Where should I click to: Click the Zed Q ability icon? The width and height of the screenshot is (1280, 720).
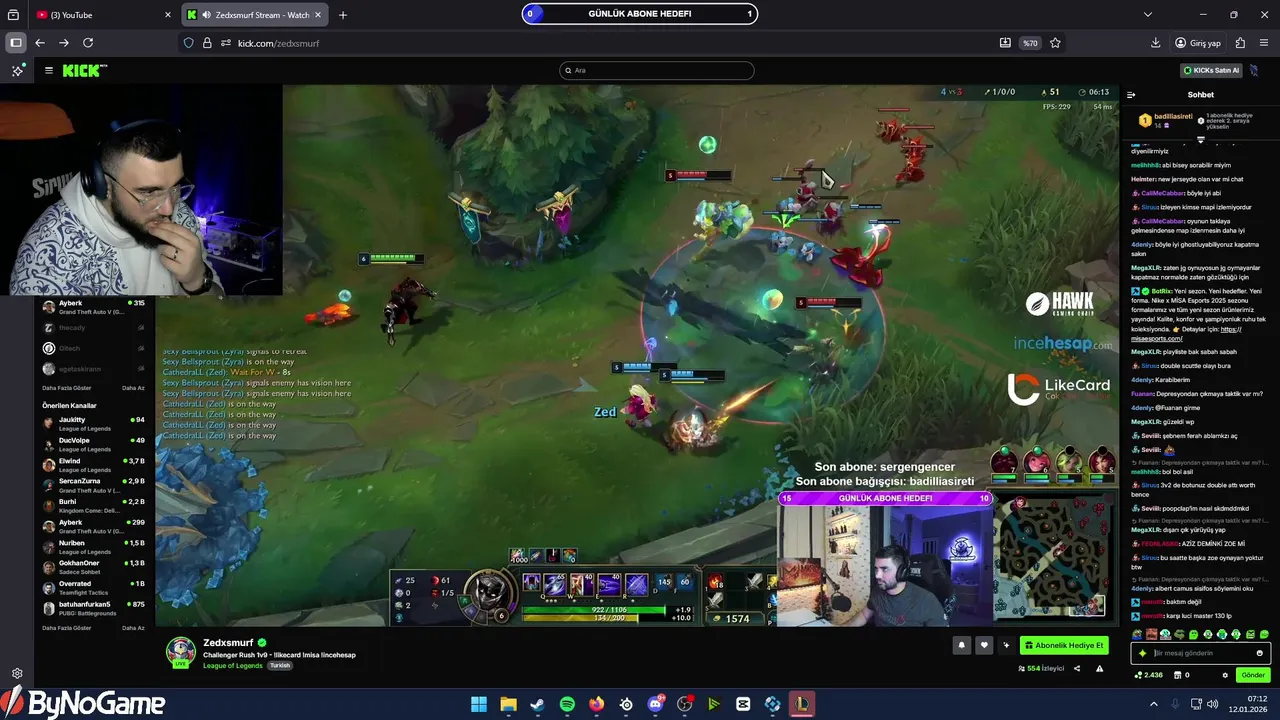point(554,583)
